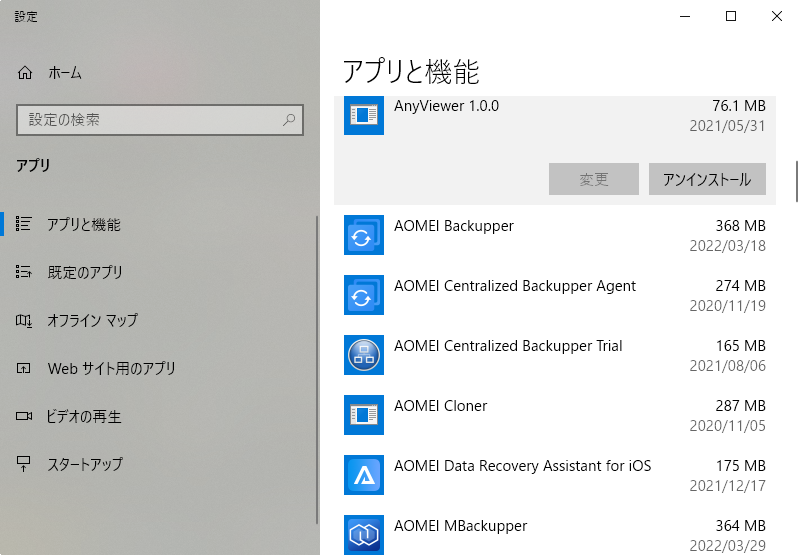Click the app list vertical scrollbar
This screenshot has height=555, width=800.
[796, 182]
